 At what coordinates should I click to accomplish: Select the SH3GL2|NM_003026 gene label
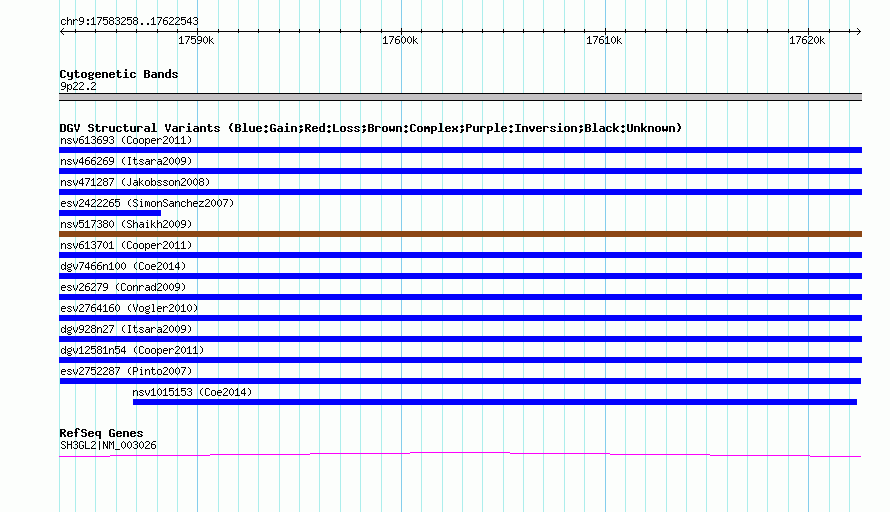[x=108, y=446]
